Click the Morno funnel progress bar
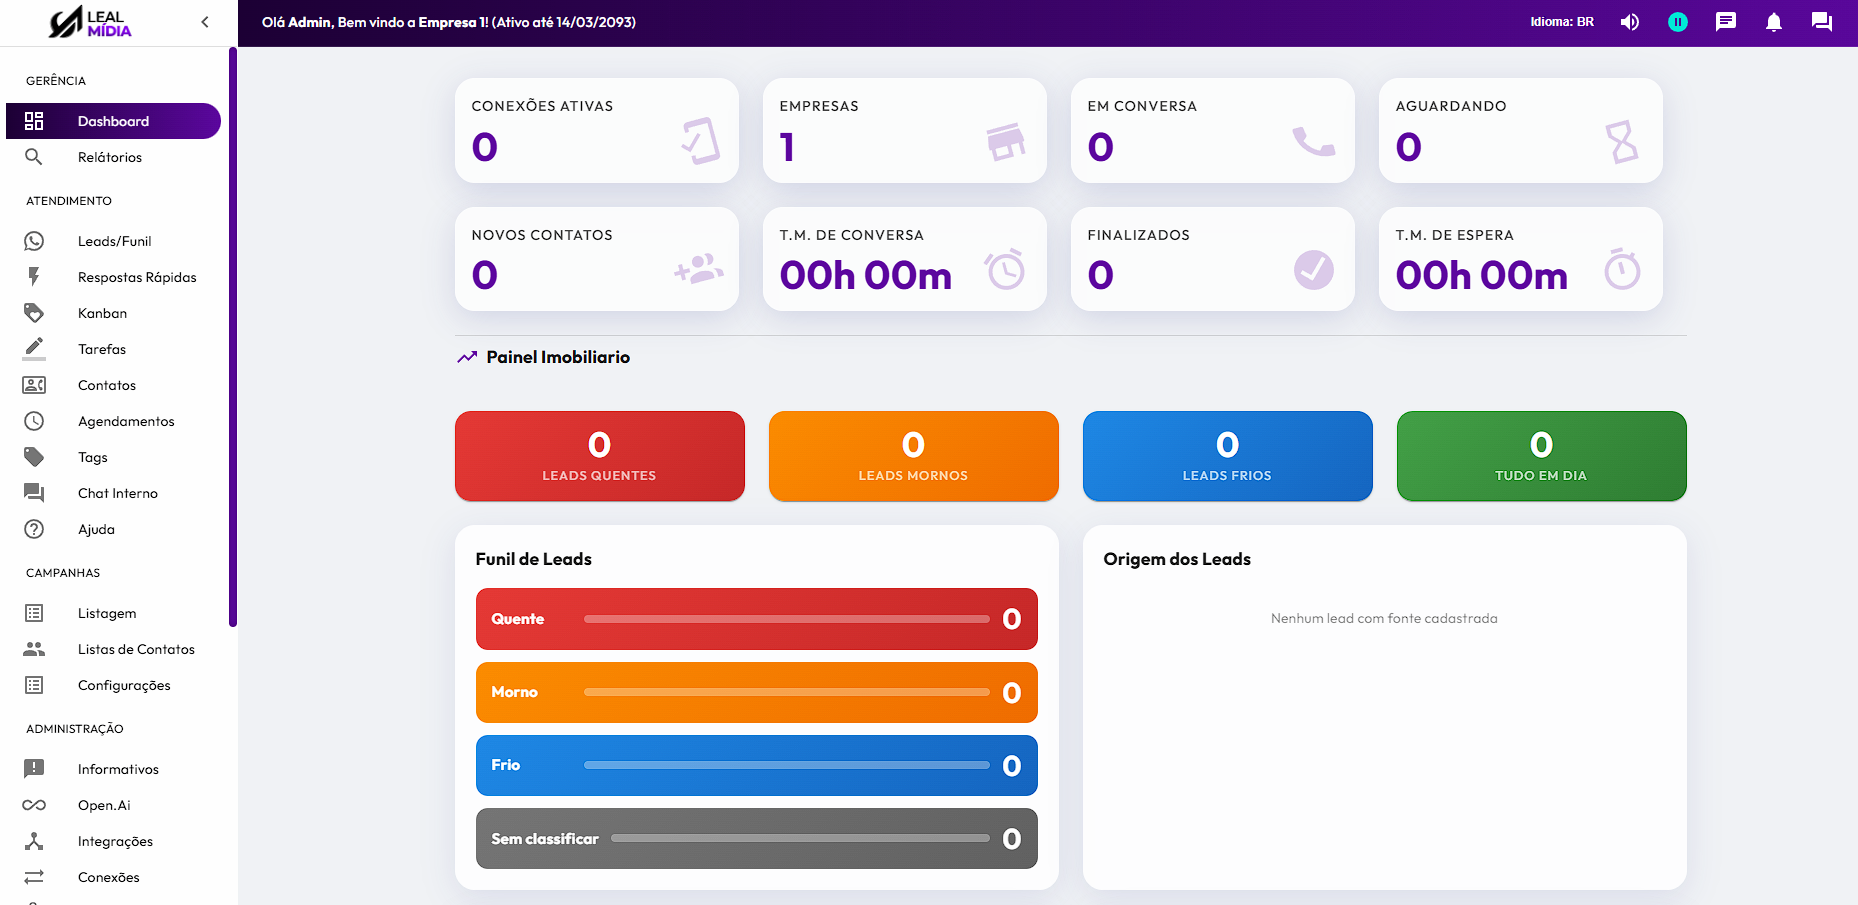1858x905 pixels. [786, 692]
